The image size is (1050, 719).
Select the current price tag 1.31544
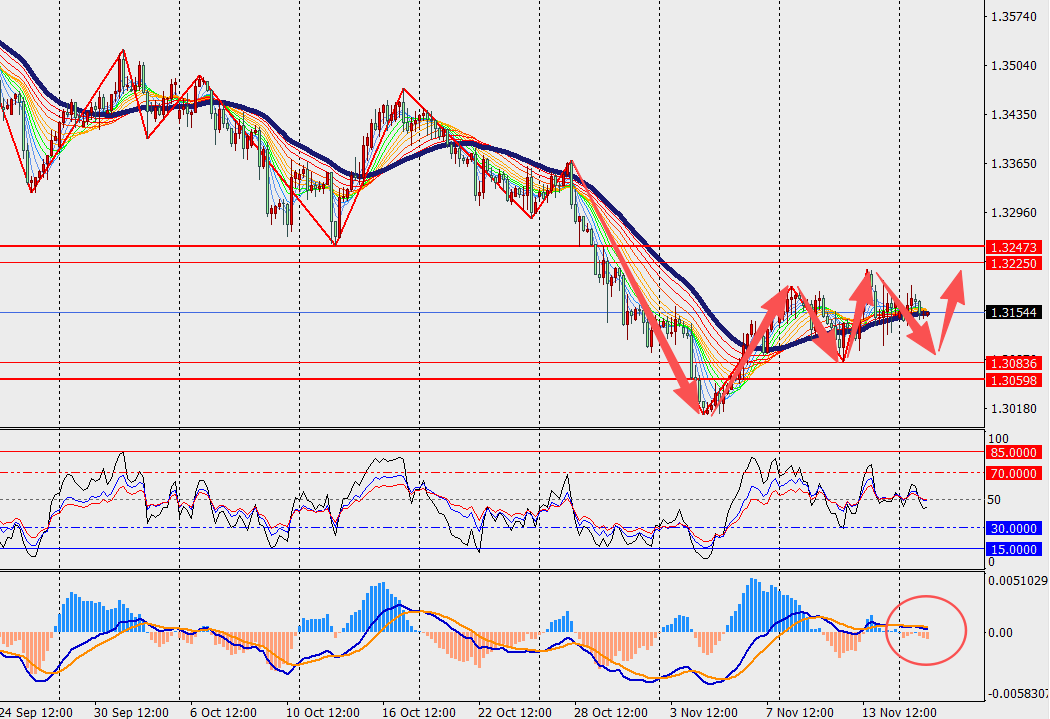pos(1014,313)
